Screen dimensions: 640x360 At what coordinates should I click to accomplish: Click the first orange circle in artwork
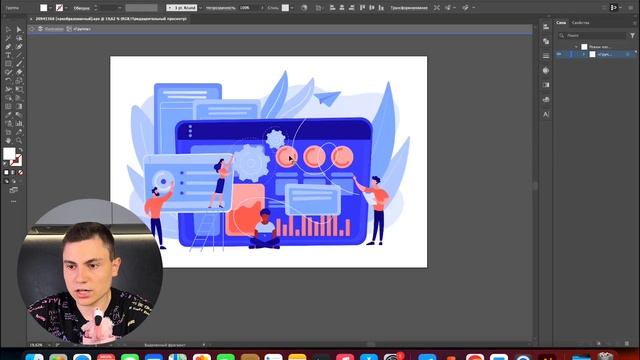pyautogui.click(x=287, y=157)
